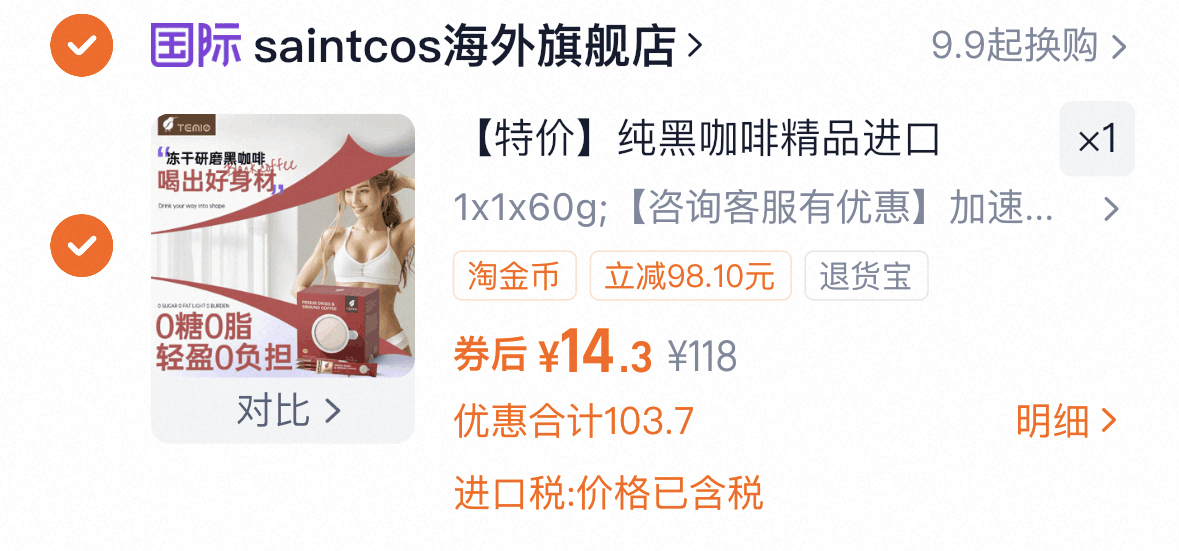Open the 9.9起换购 promotion

1016,47
